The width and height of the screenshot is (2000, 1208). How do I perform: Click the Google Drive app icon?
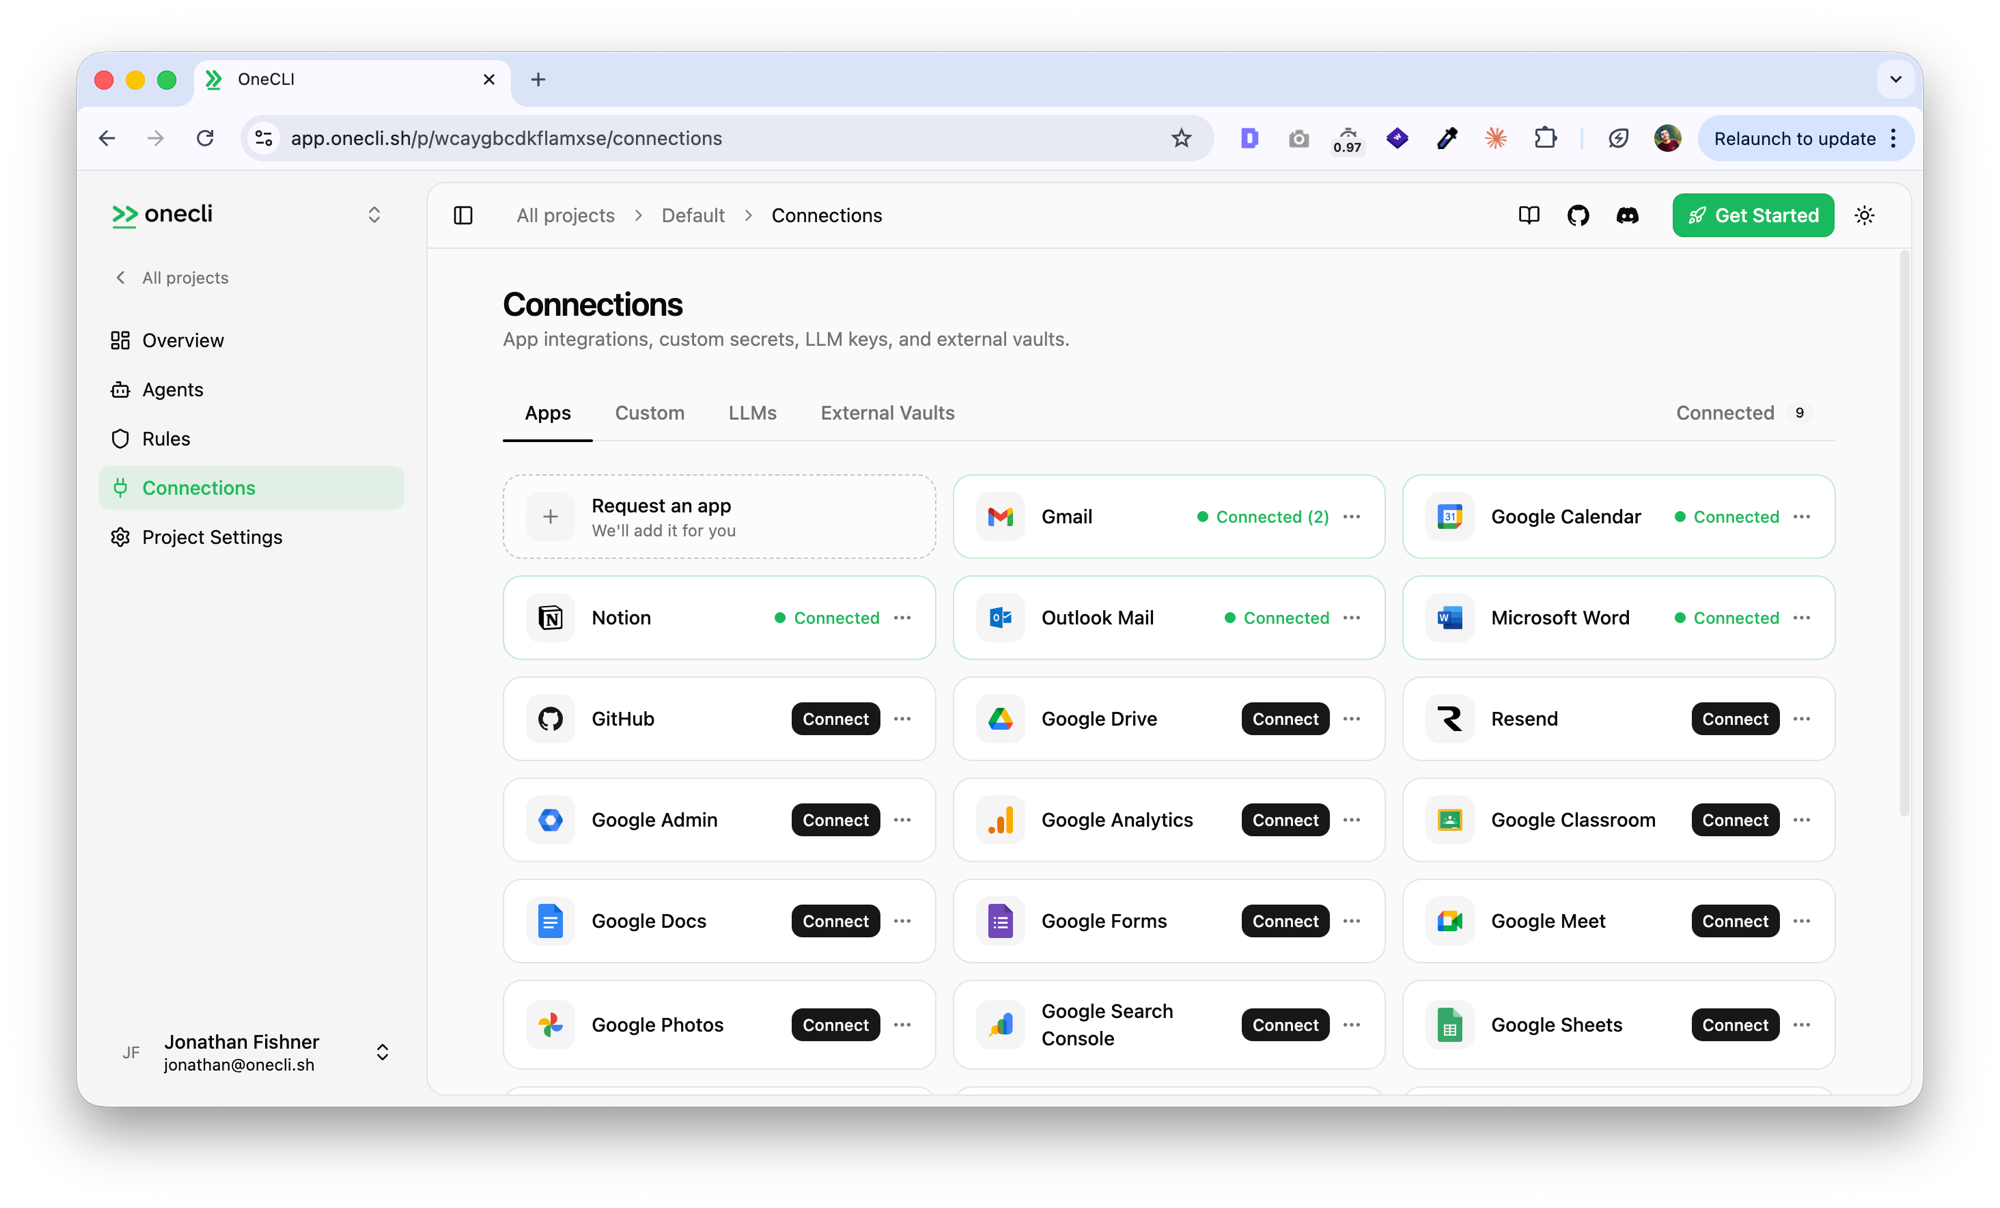1000,719
